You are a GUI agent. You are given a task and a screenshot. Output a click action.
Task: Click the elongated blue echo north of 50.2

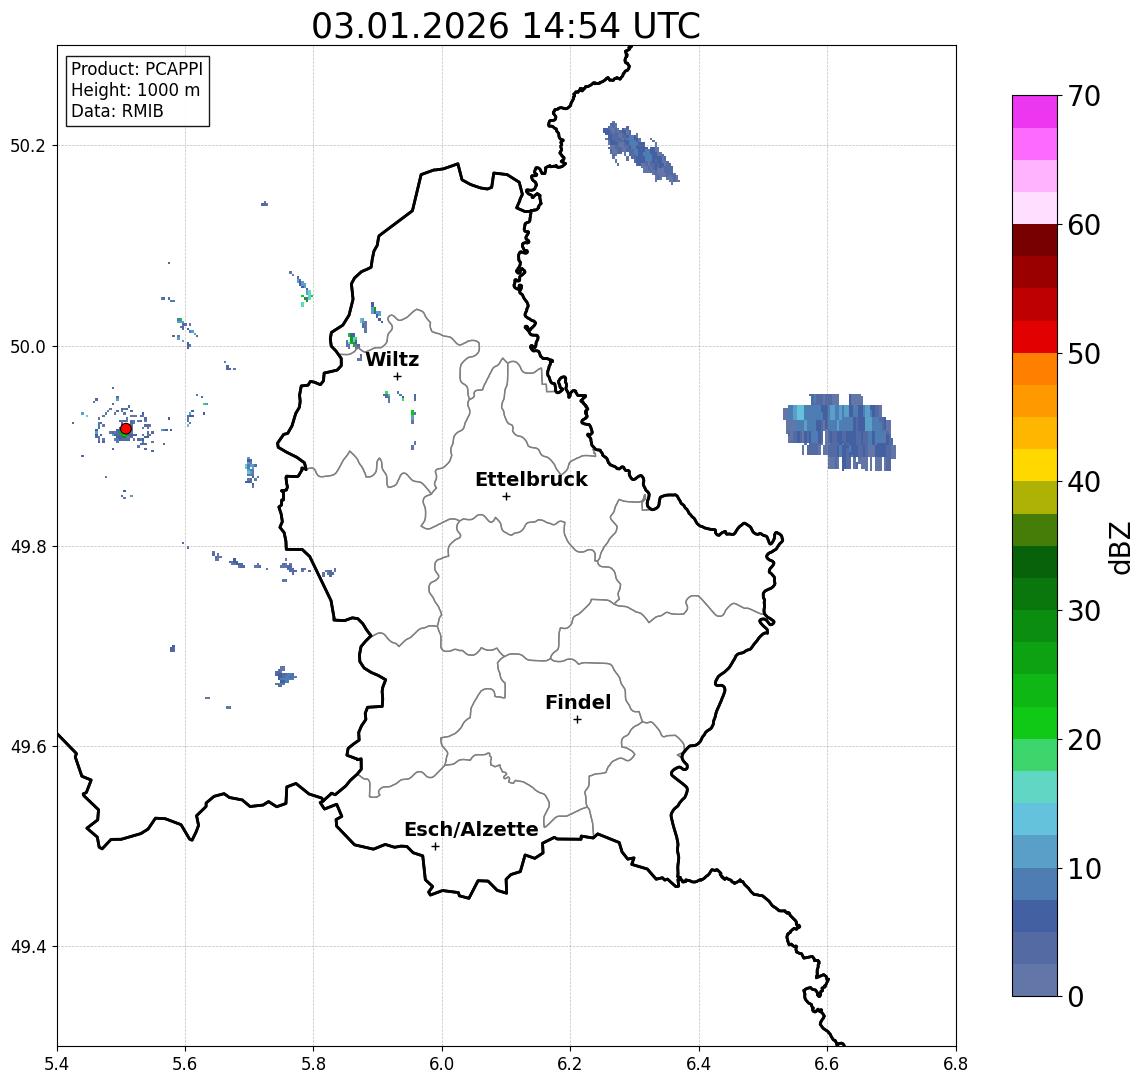click(x=641, y=152)
